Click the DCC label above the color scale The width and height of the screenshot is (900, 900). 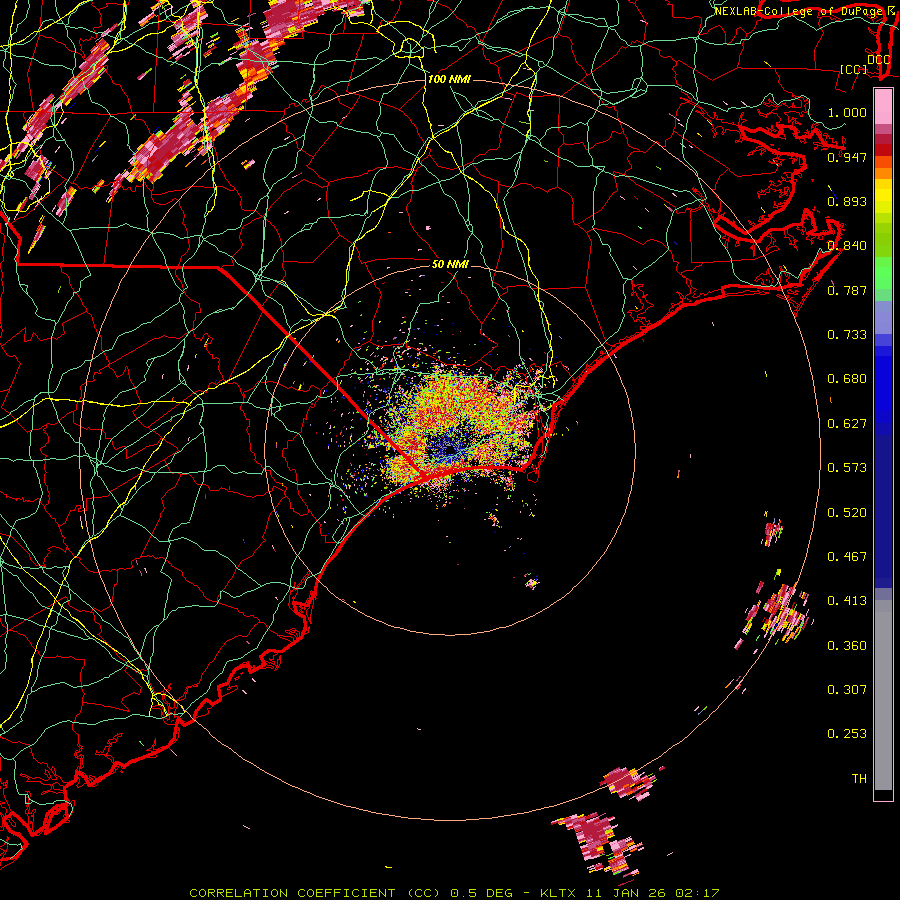pos(878,60)
